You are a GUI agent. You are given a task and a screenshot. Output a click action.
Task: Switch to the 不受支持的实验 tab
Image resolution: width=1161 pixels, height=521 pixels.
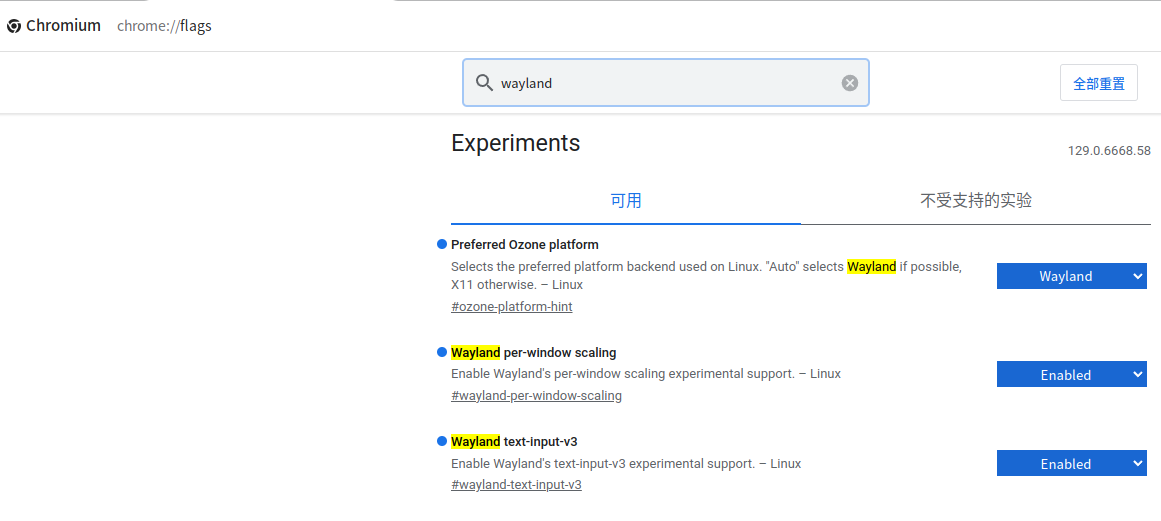976,201
